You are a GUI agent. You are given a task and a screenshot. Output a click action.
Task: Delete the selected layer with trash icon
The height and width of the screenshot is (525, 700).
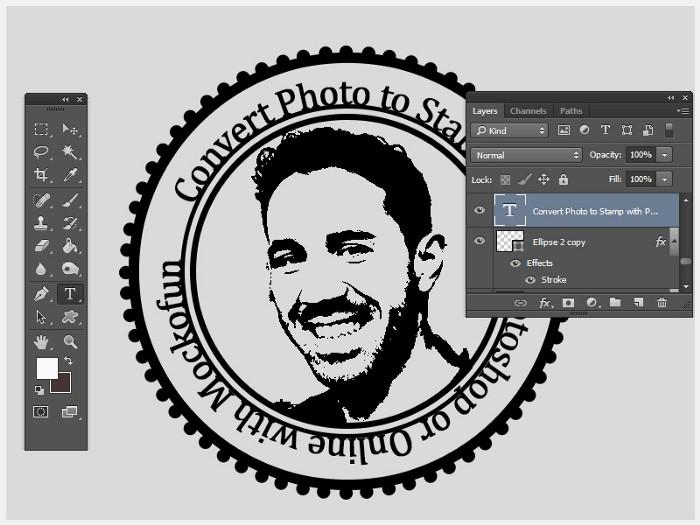tap(662, 303)
